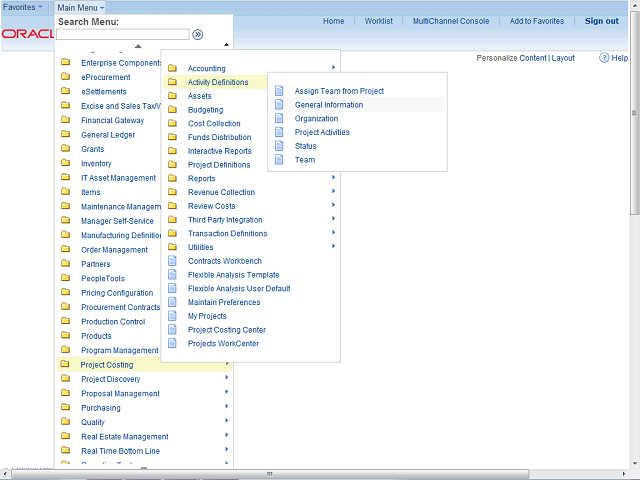Collapse the Main Menu dropdown
This screenshot has width=640, height=480.
(x=80, y=7)
